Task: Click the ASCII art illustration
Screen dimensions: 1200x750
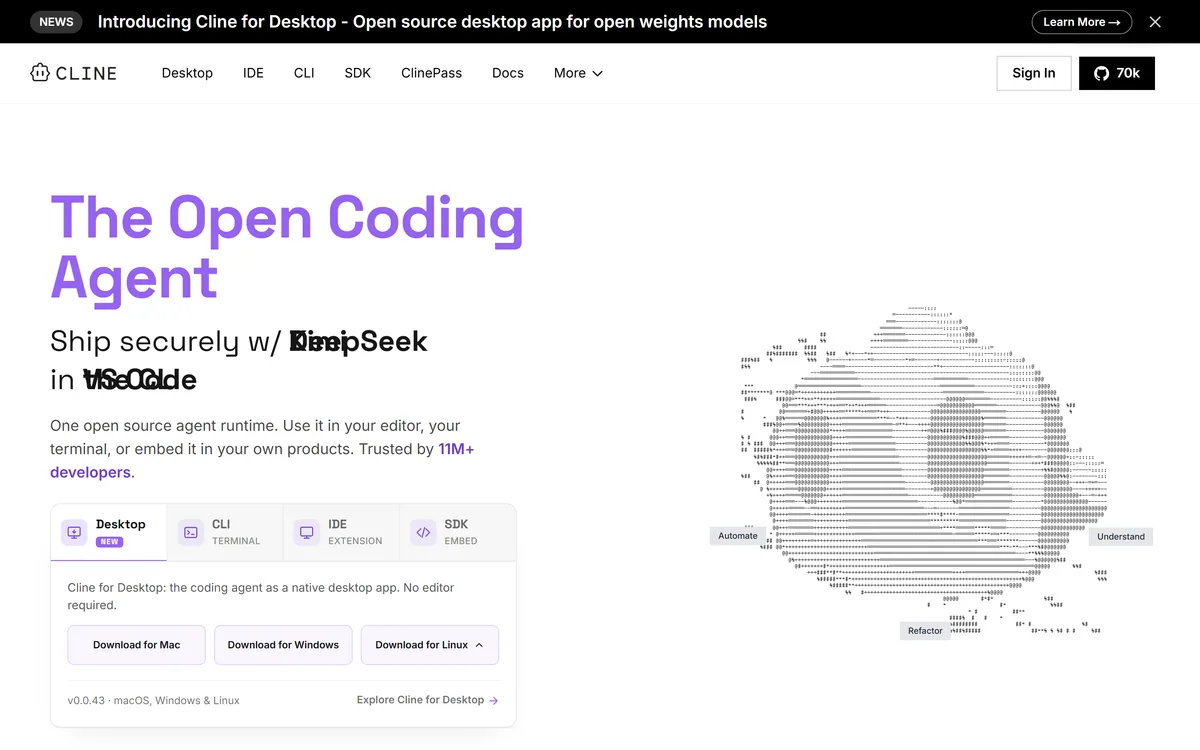Action: 925,470
